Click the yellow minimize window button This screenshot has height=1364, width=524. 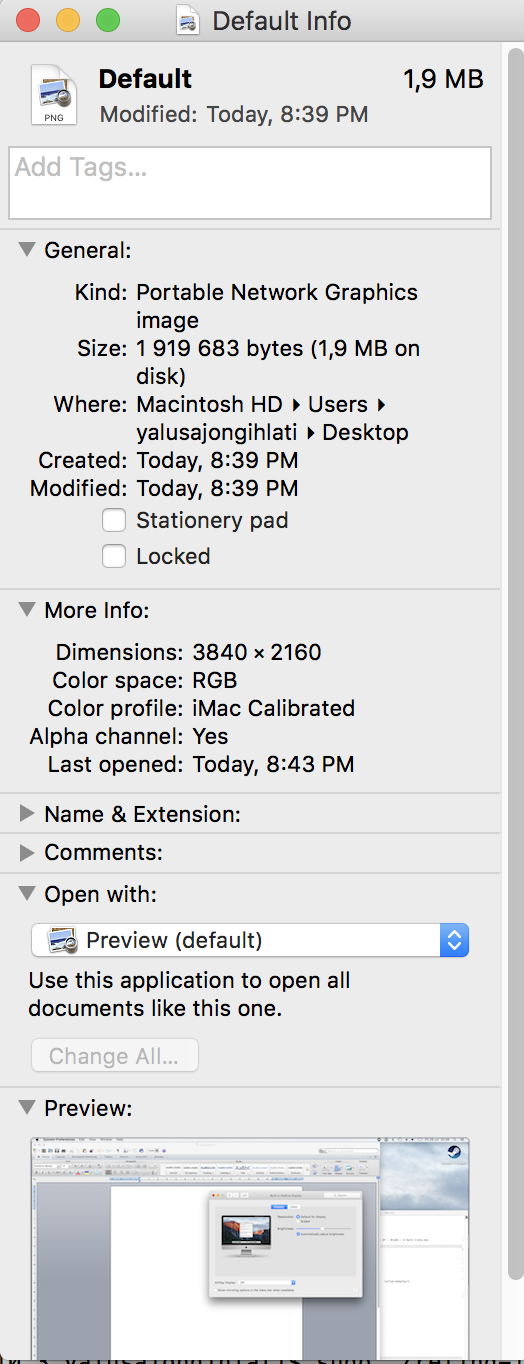[67, 20]
